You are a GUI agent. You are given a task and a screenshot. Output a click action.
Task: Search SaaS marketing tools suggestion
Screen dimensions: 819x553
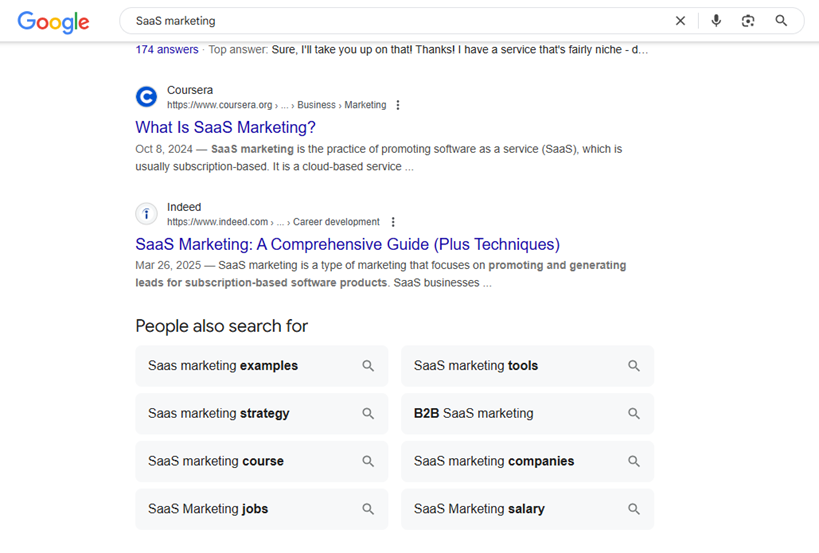pos(527,366)
